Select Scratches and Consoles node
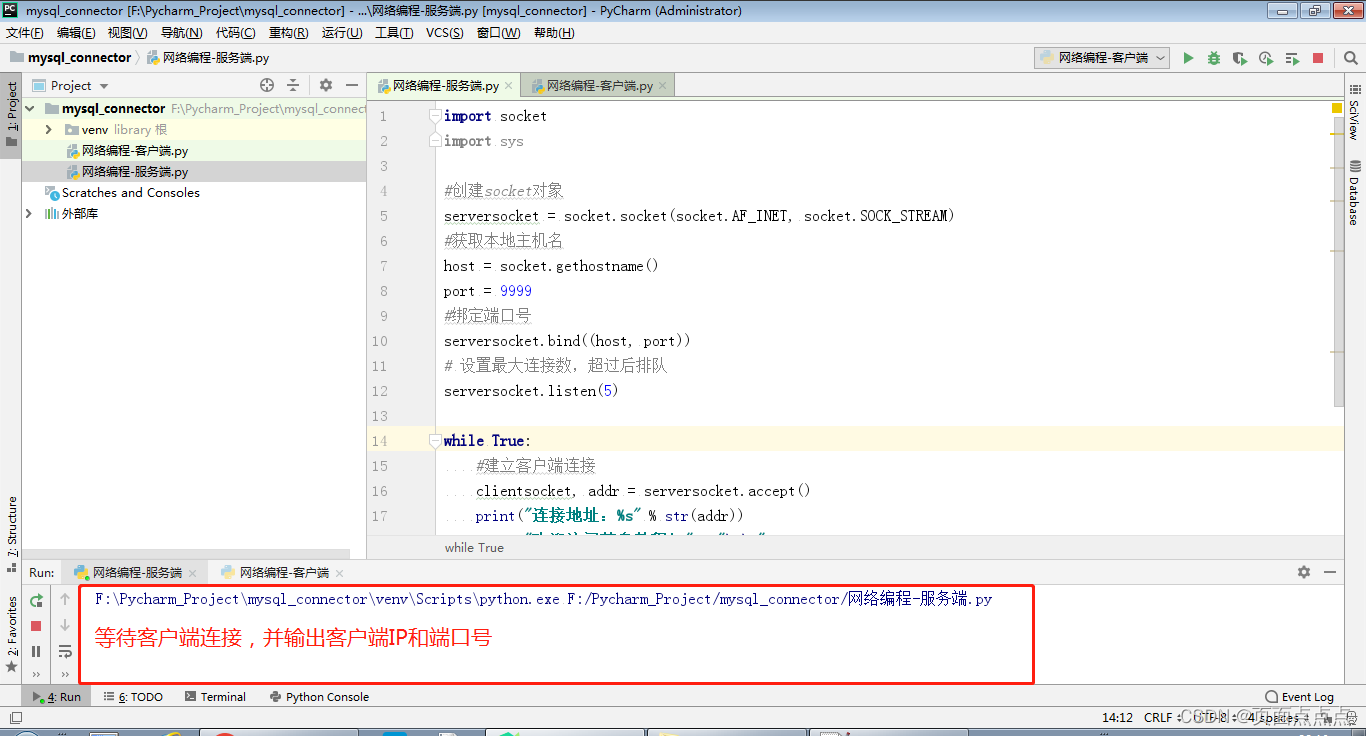 coord(130,193)
